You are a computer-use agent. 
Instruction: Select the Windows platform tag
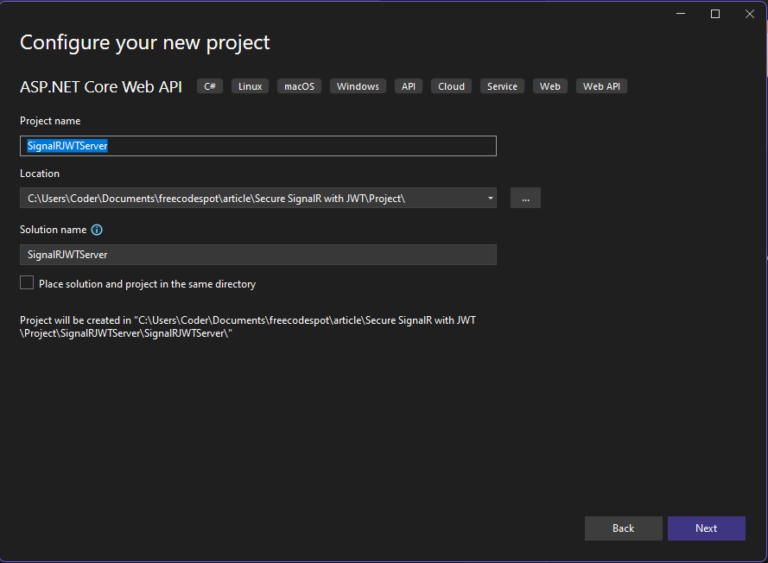pos(358,86)
